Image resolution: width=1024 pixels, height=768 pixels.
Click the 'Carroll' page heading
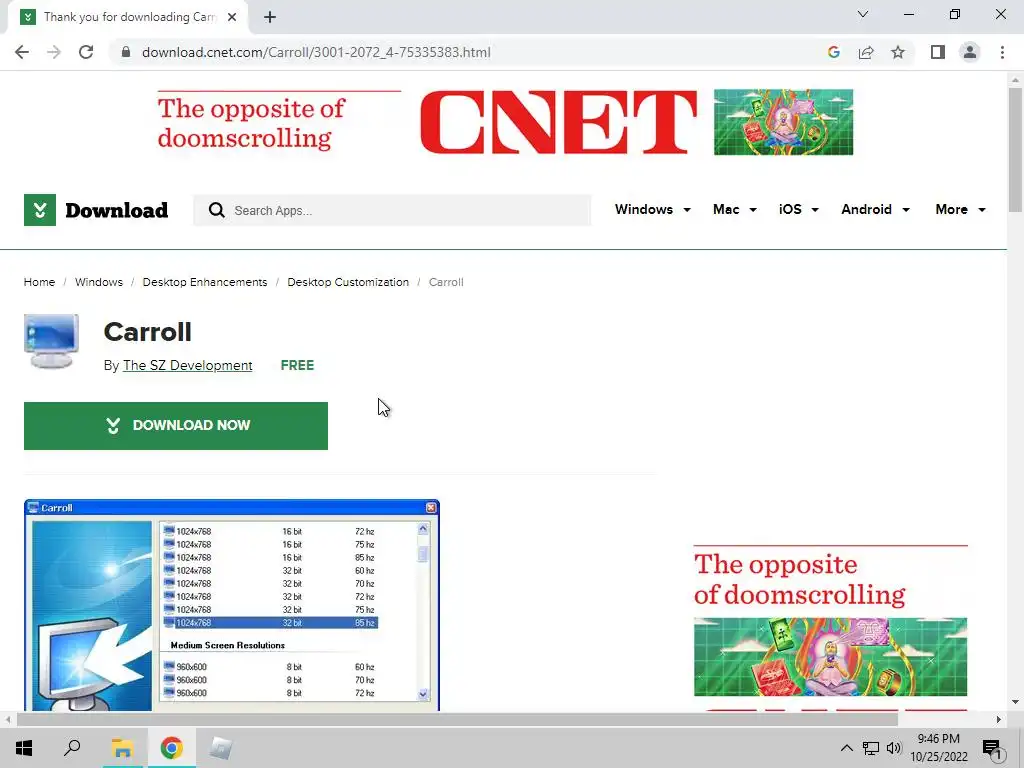[x=148, y=332]
